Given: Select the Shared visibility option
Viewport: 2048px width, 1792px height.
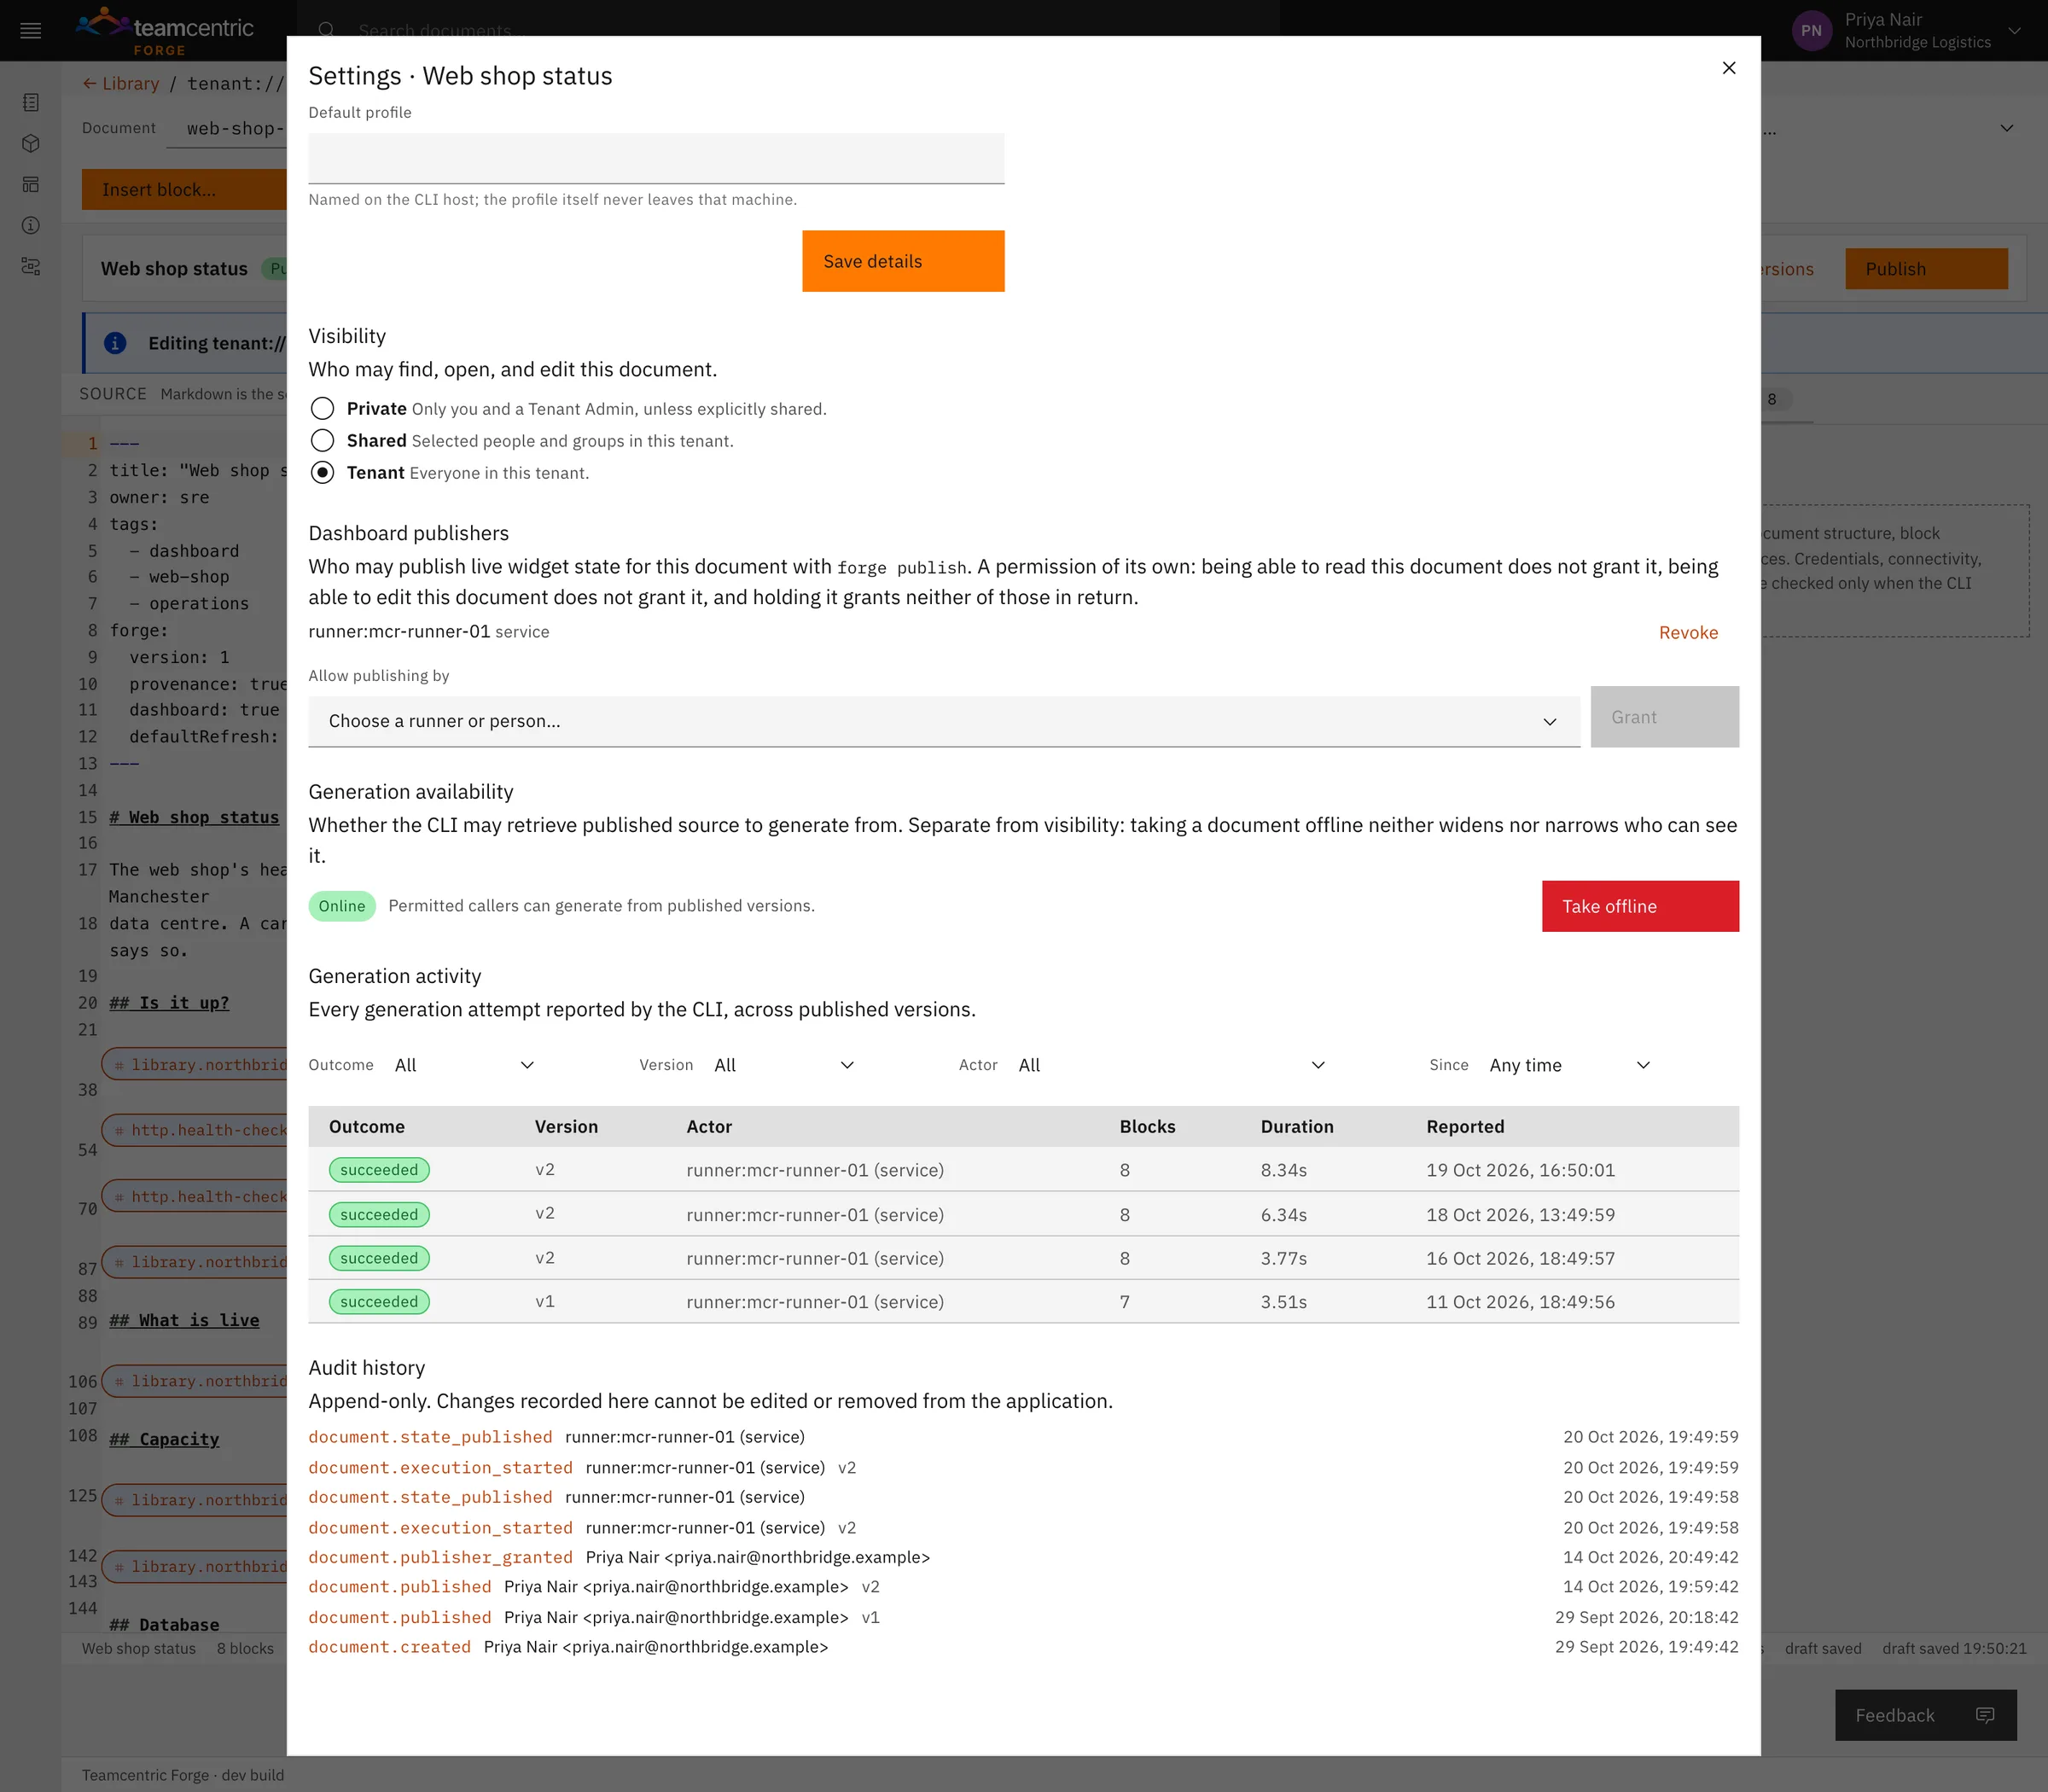Looking at the screenshot, I should point(322,440).
